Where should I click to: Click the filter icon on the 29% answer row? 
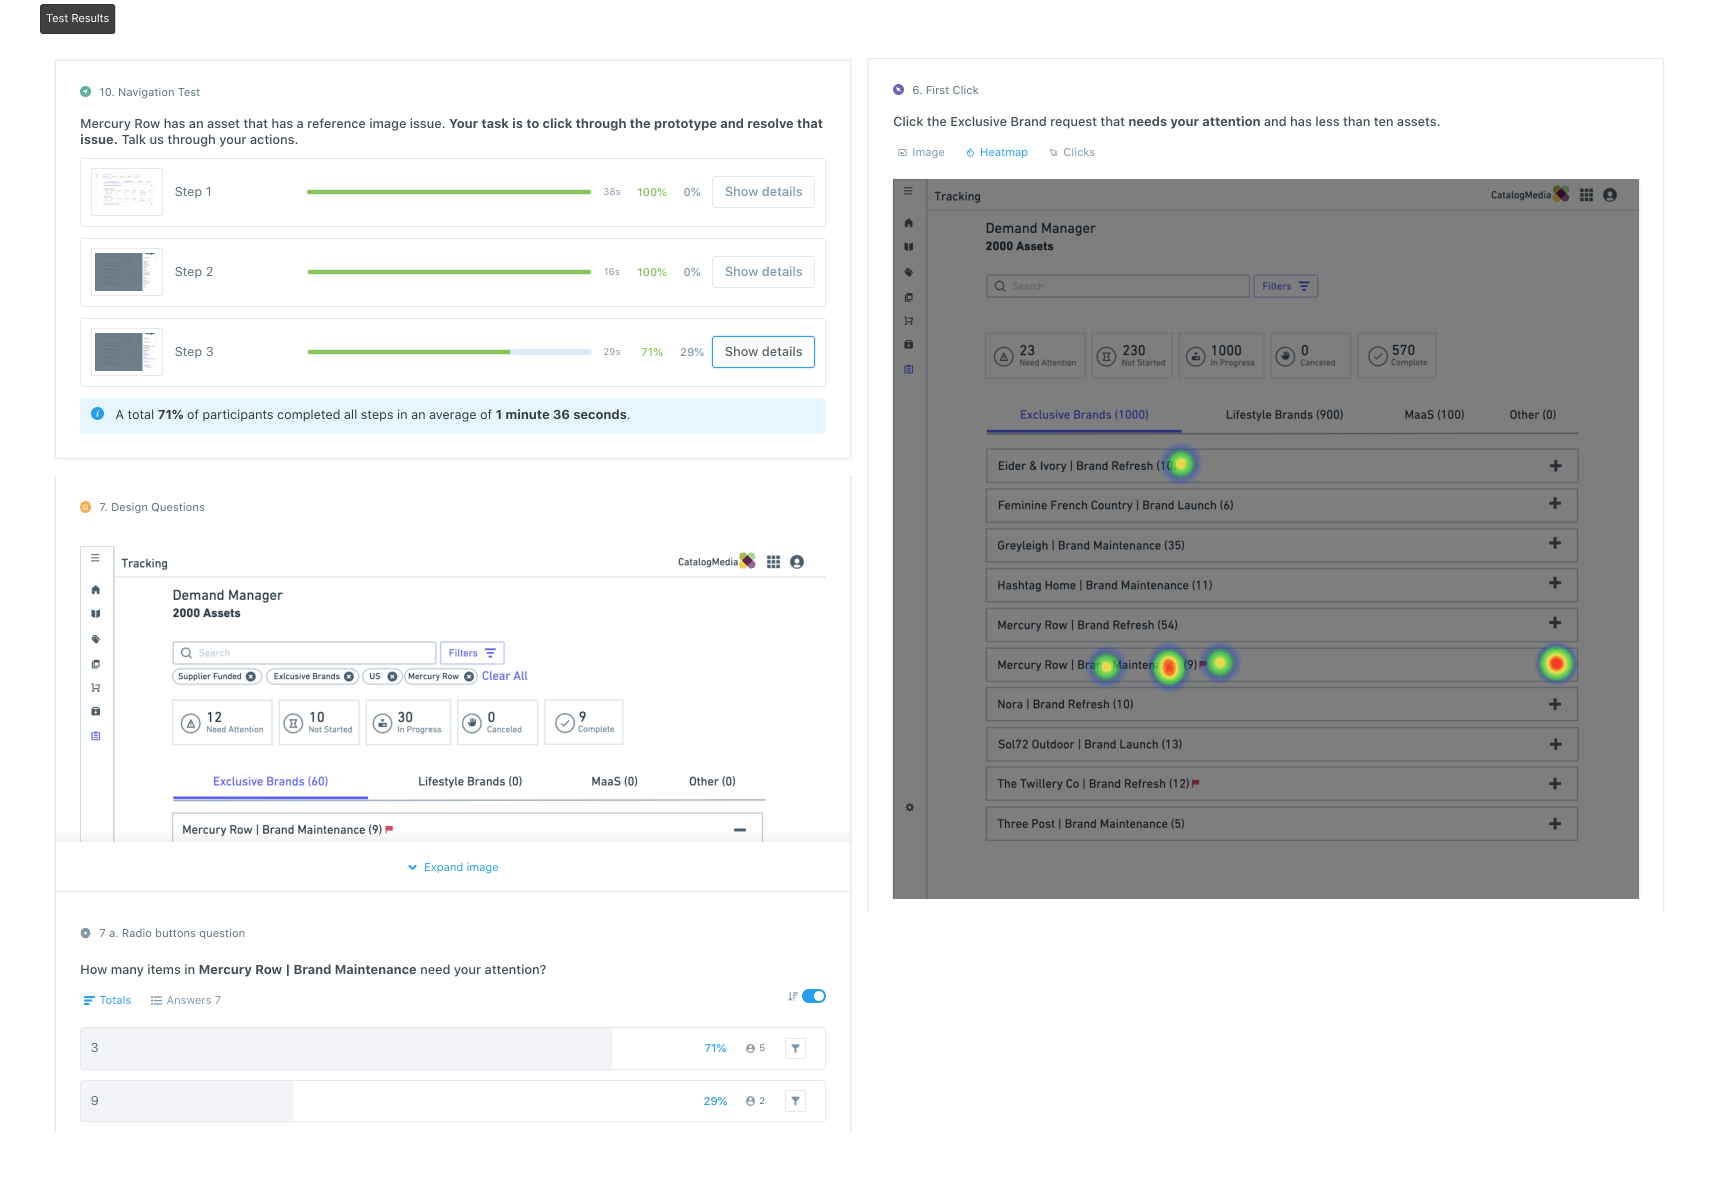pyautogui.click(x=795, y=1101)
